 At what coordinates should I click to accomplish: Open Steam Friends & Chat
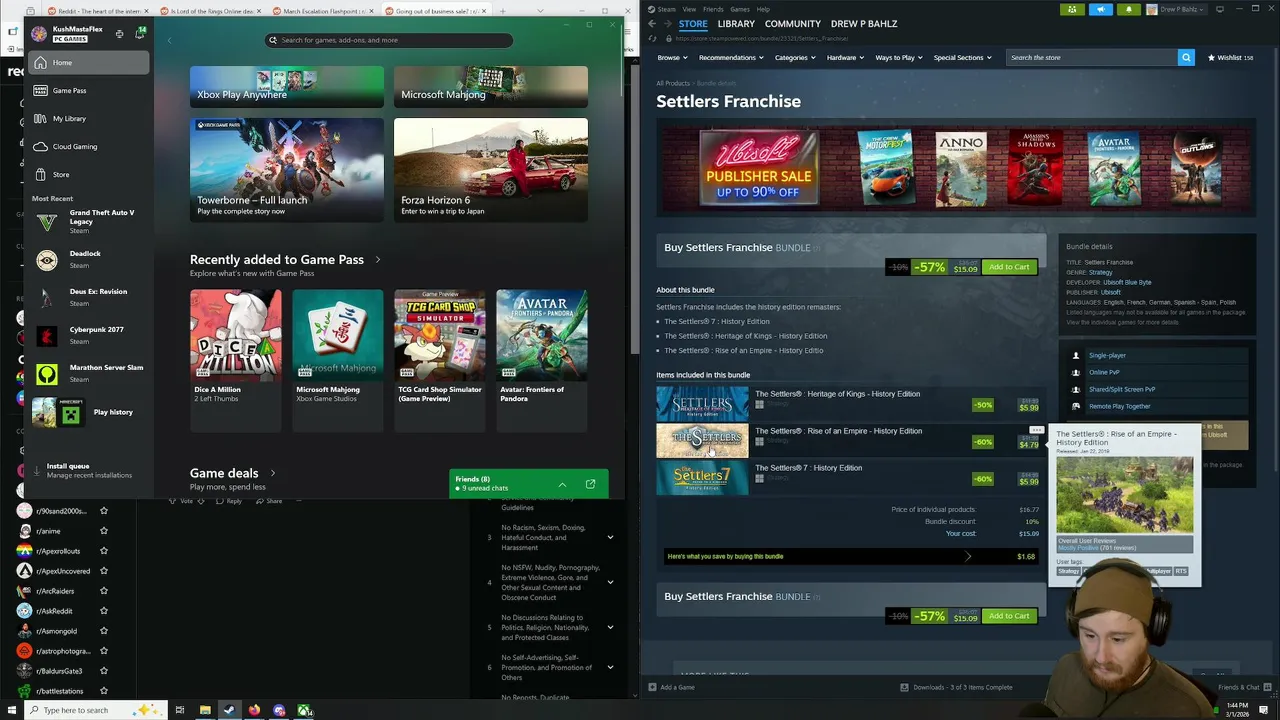pyautogui.click(x=1238, y=687)
